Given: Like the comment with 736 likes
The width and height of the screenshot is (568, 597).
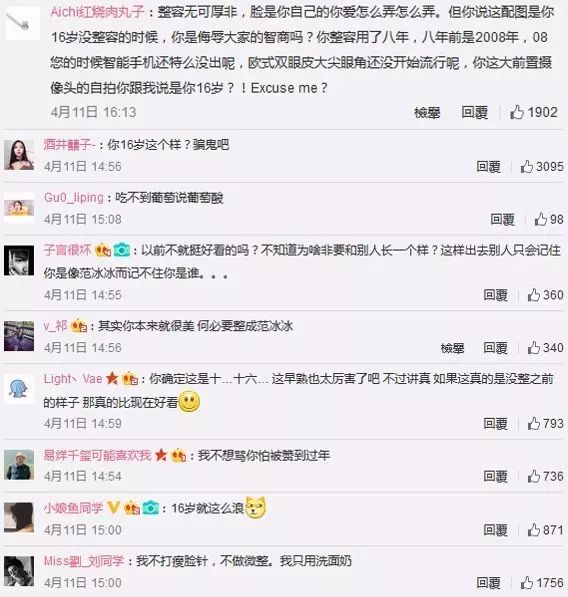Looking at the screenshot, I should tap(534, 476).
